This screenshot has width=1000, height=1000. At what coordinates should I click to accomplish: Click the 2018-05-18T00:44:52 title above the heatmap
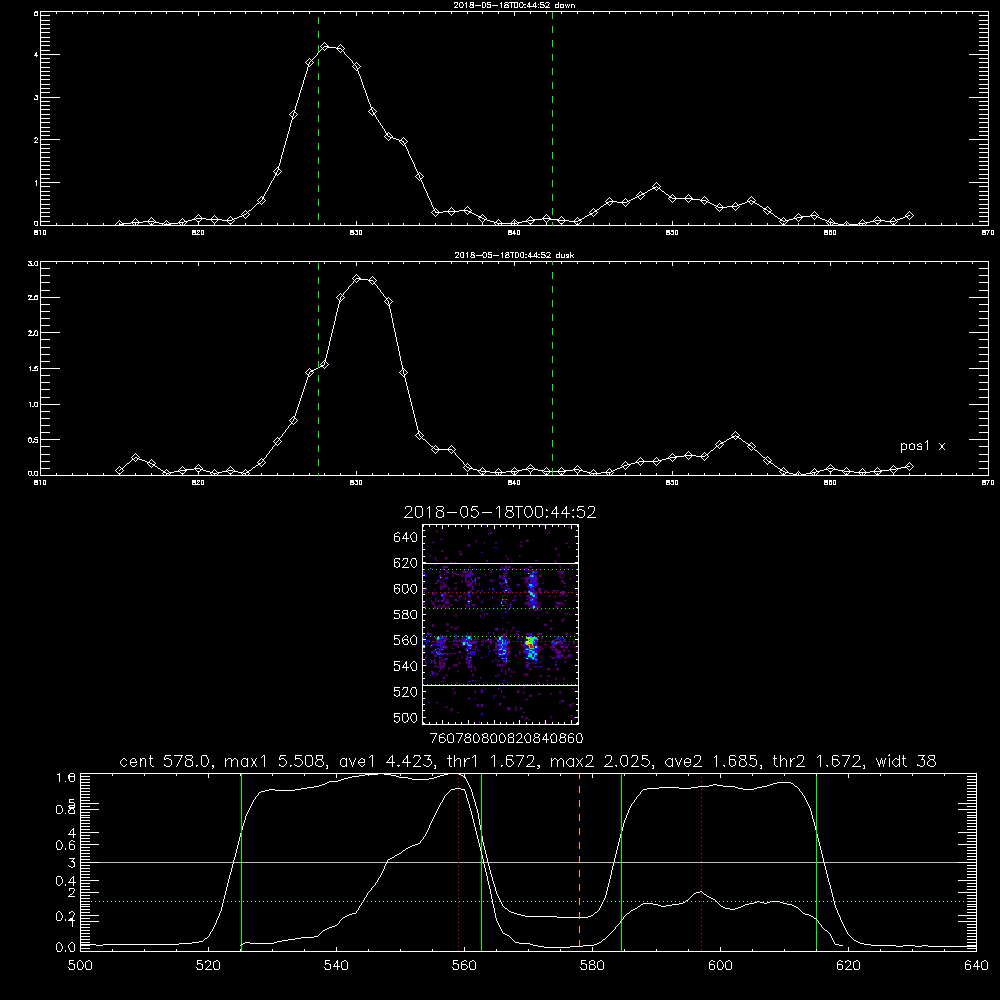pos(500,512)
